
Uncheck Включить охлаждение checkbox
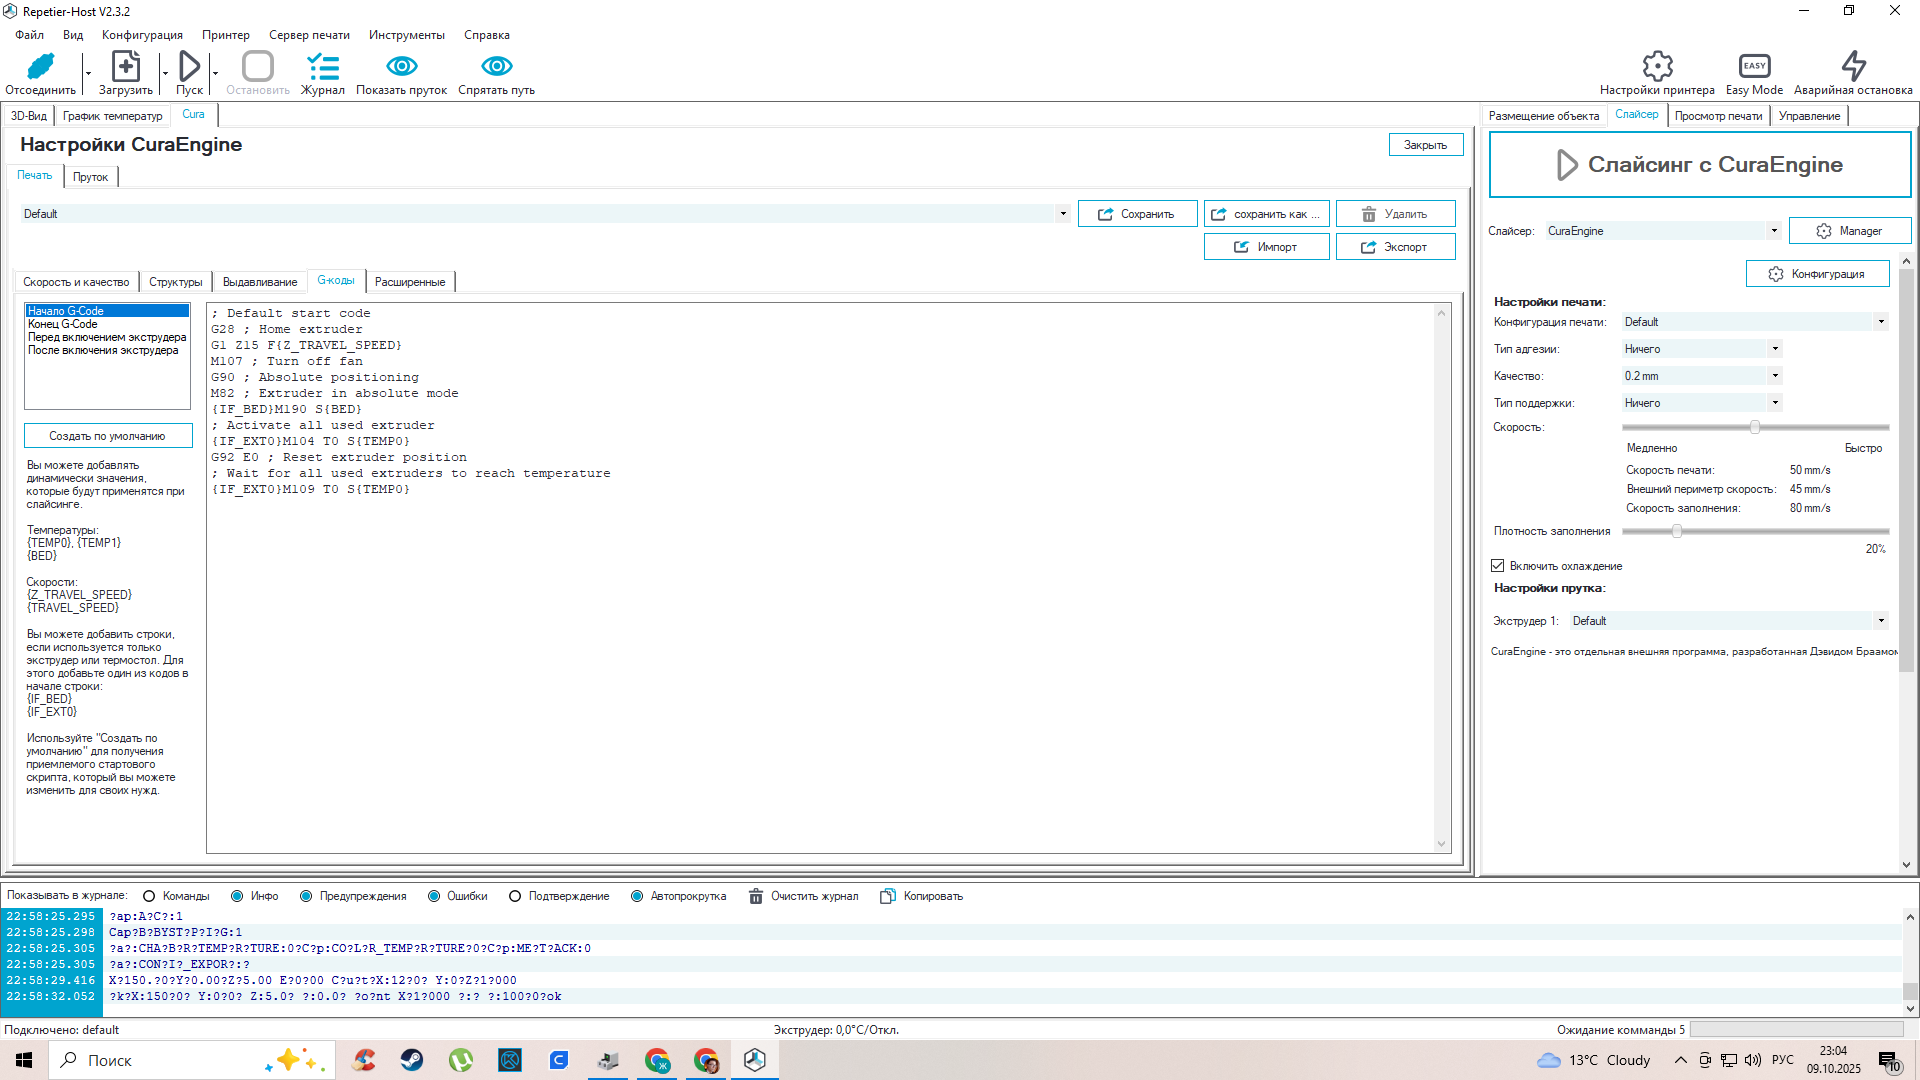coord(1498,566)
